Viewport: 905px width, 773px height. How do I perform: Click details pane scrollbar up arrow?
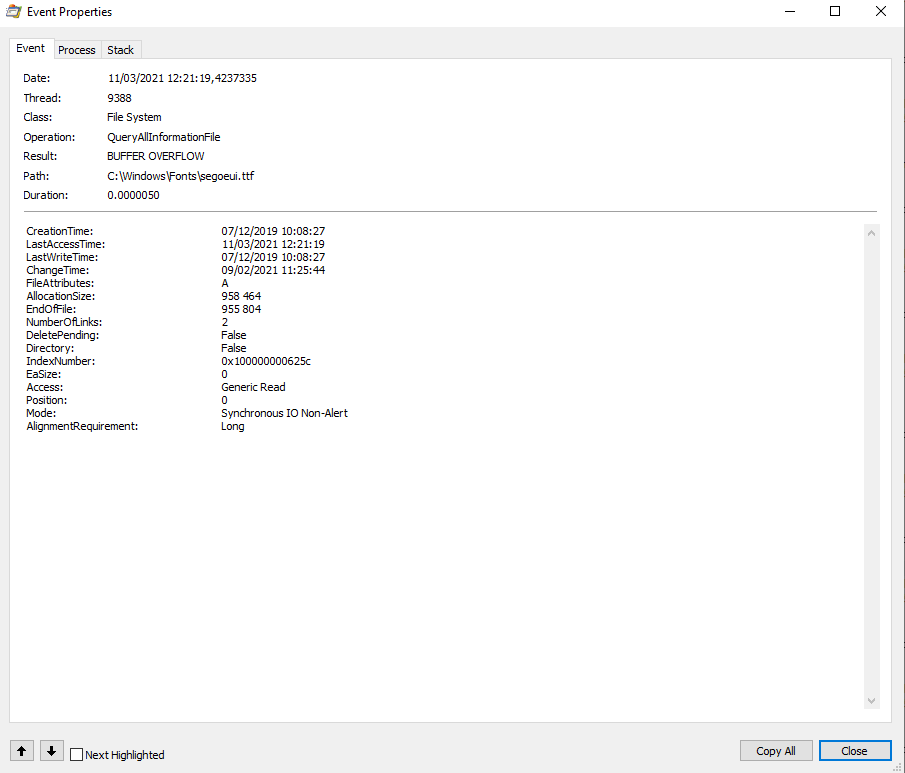tap(872, 233)
